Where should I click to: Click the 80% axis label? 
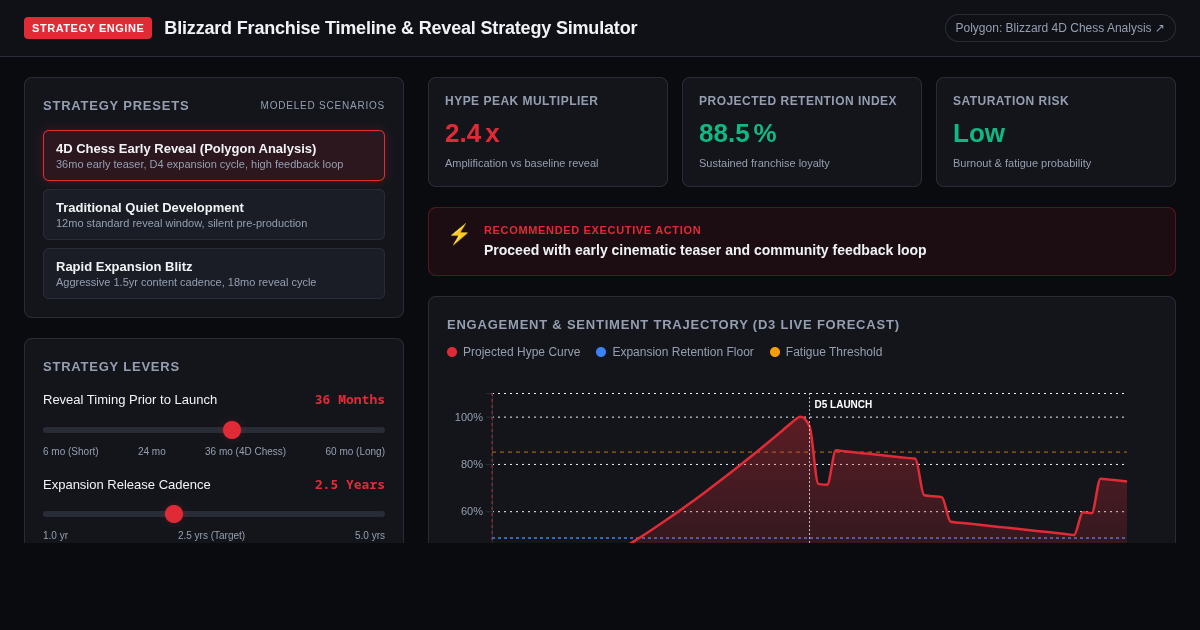[x=472, y=464]
